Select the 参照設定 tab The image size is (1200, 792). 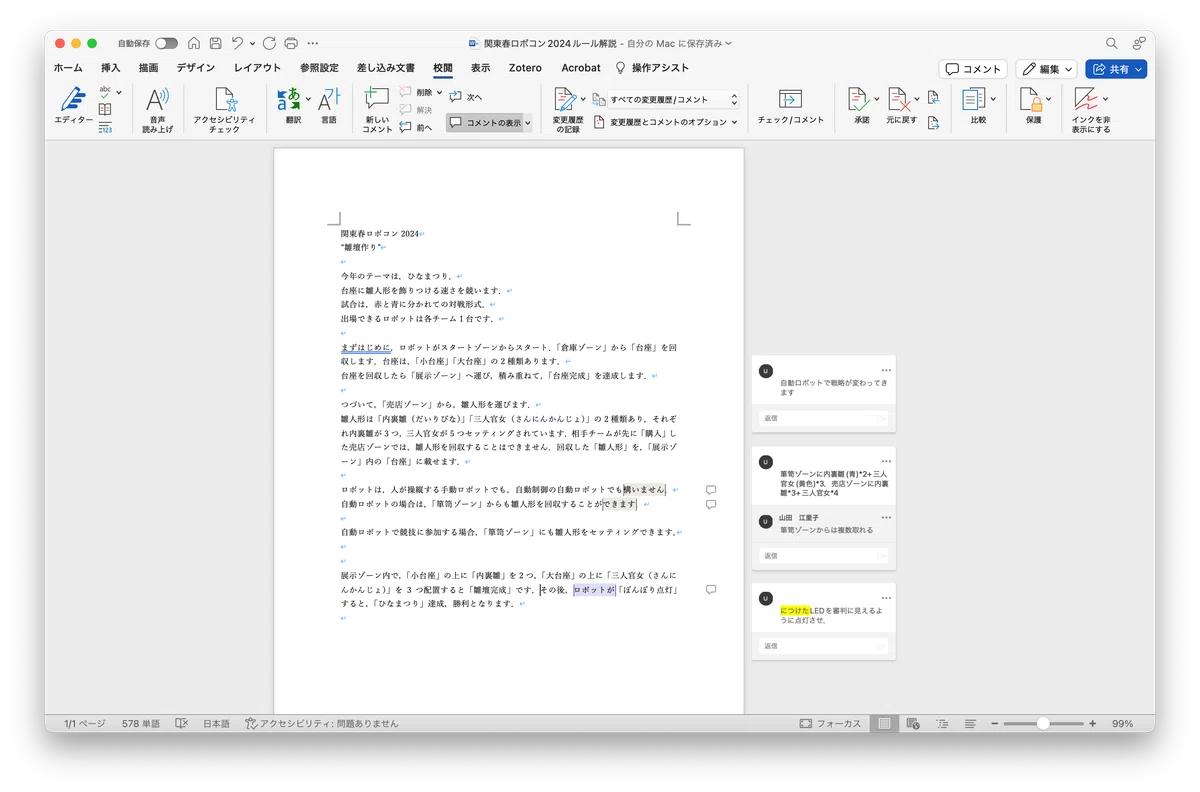pyautogui.click(x=319, y=68)
